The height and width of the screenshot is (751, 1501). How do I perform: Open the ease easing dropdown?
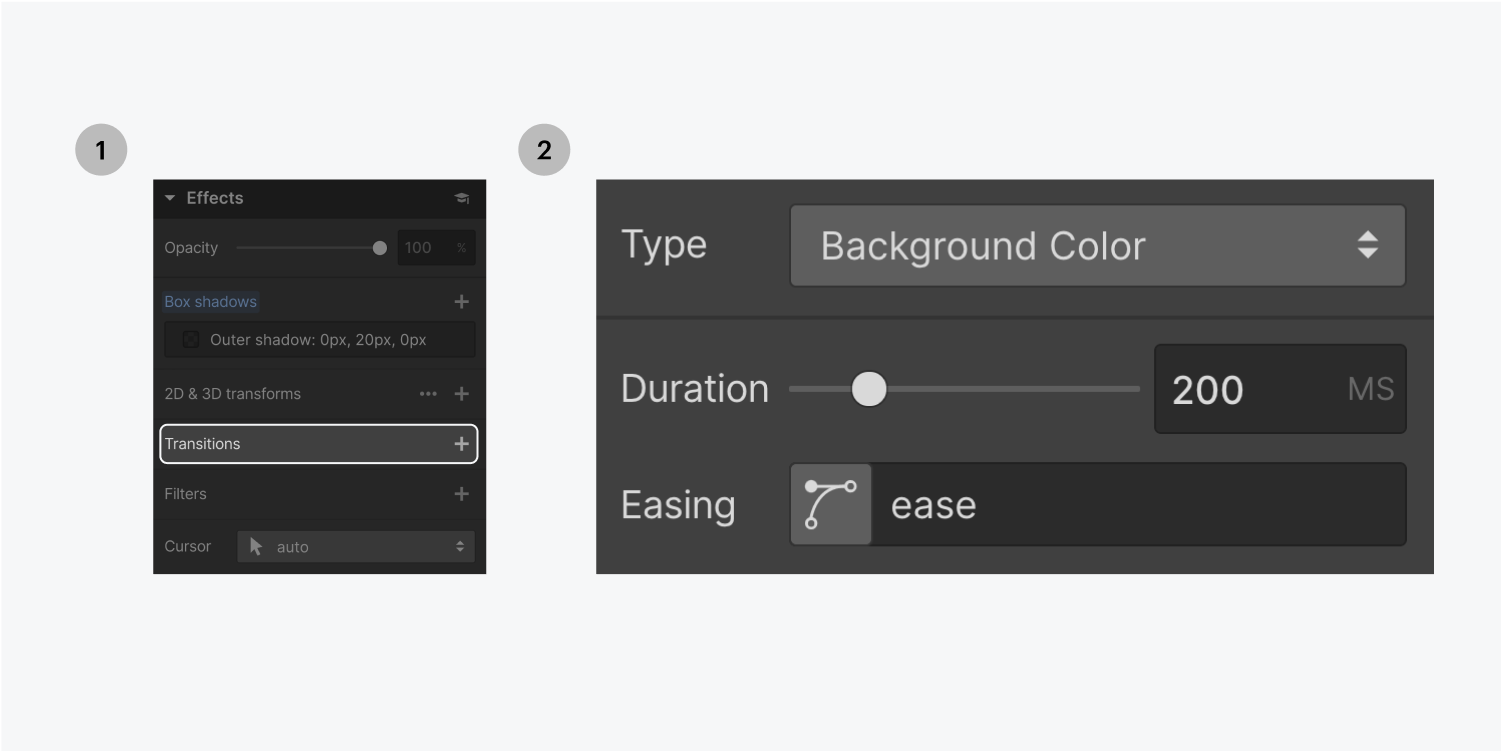tap(1140, 504)
